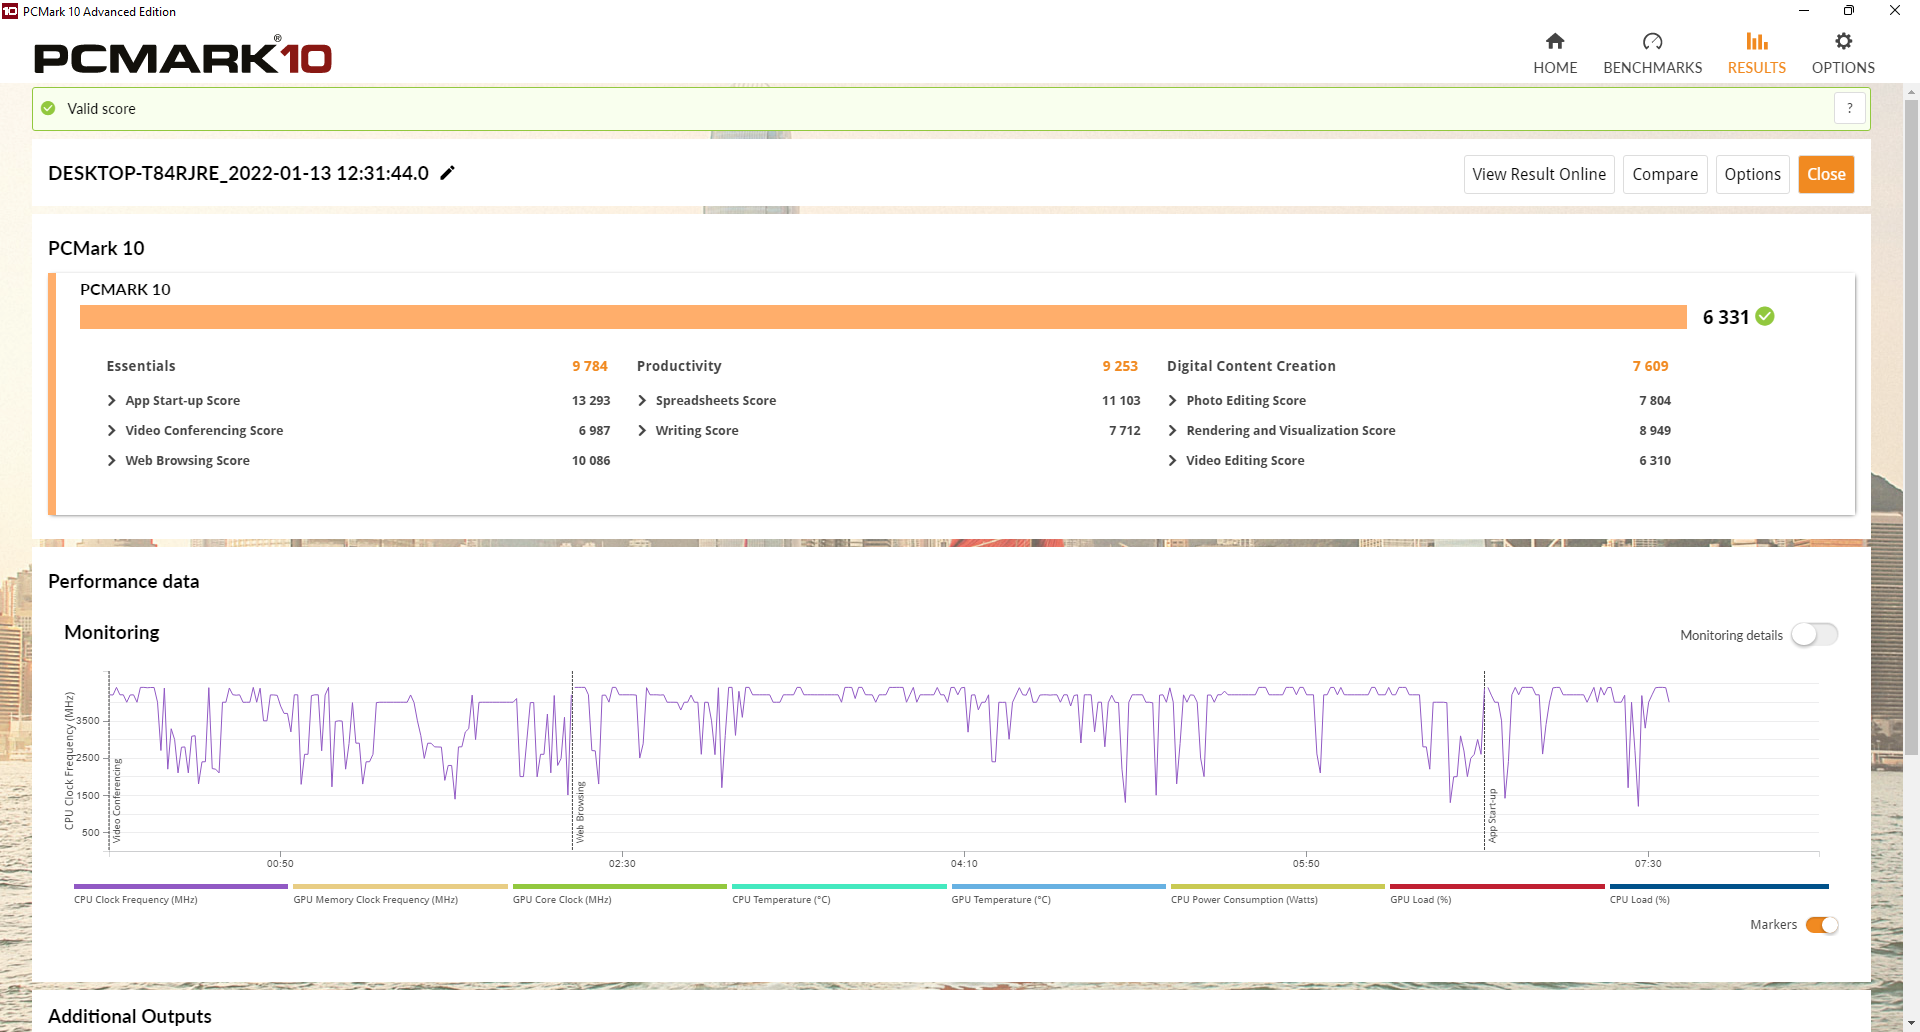
Task: Click the Additional Outputs heading
Action: [x=130, y=1016]
